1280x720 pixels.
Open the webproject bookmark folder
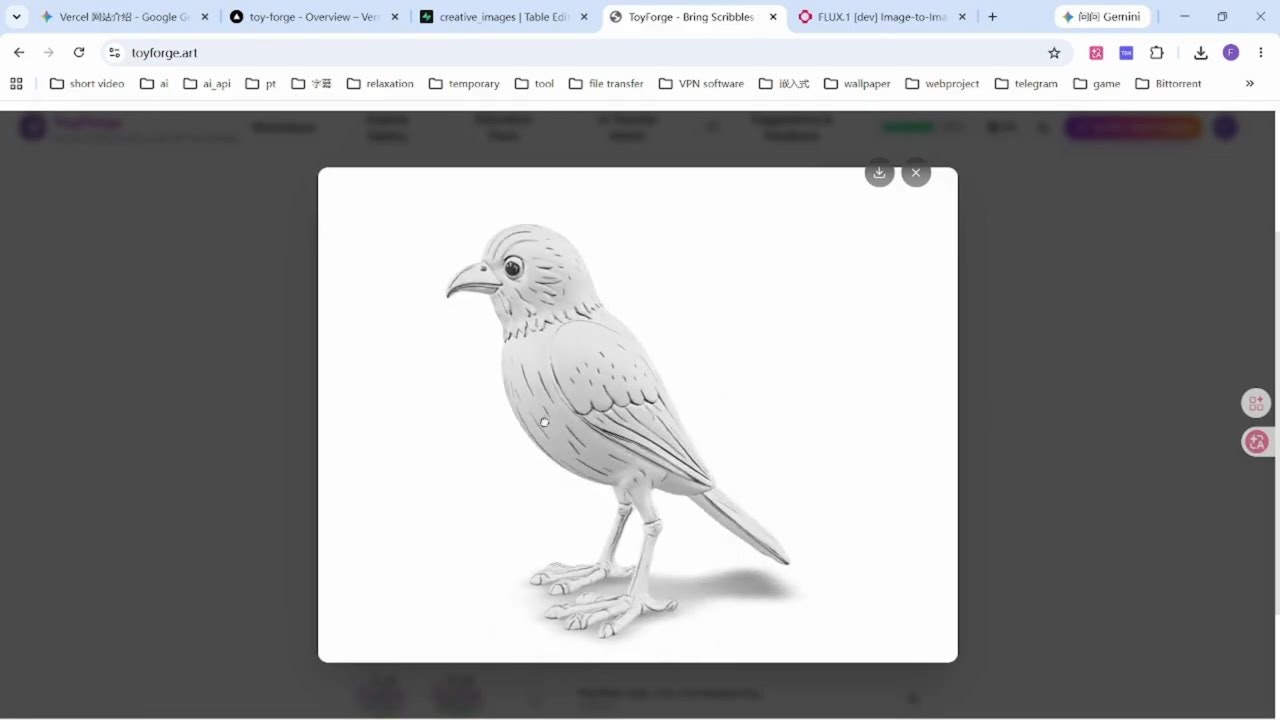click(x=942, y=84)
